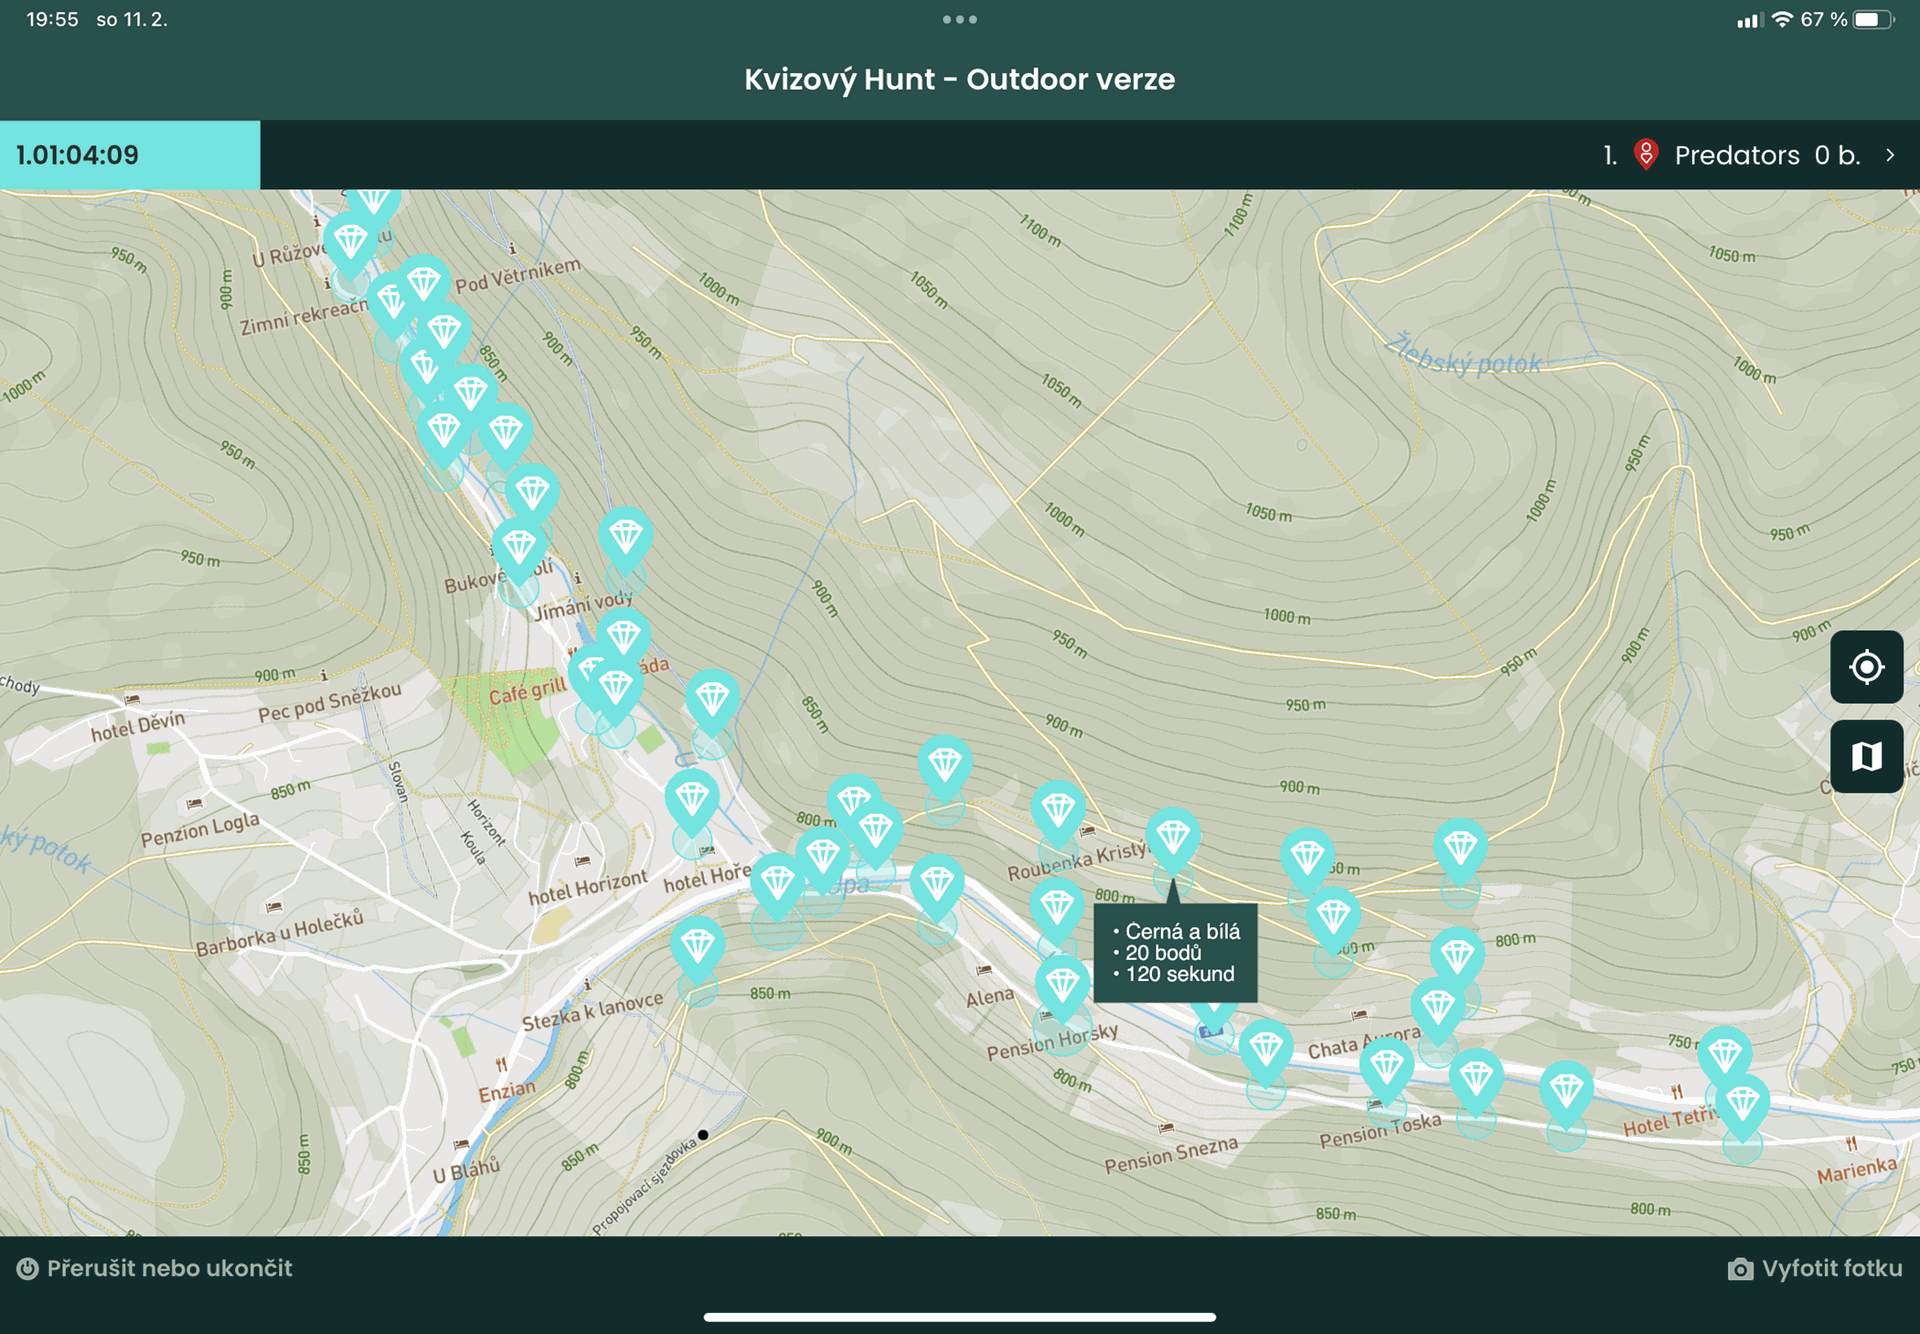Tap the 120 sekund line in the tooltip
The image size is (1920, 1334).
tap(1180, 974)
